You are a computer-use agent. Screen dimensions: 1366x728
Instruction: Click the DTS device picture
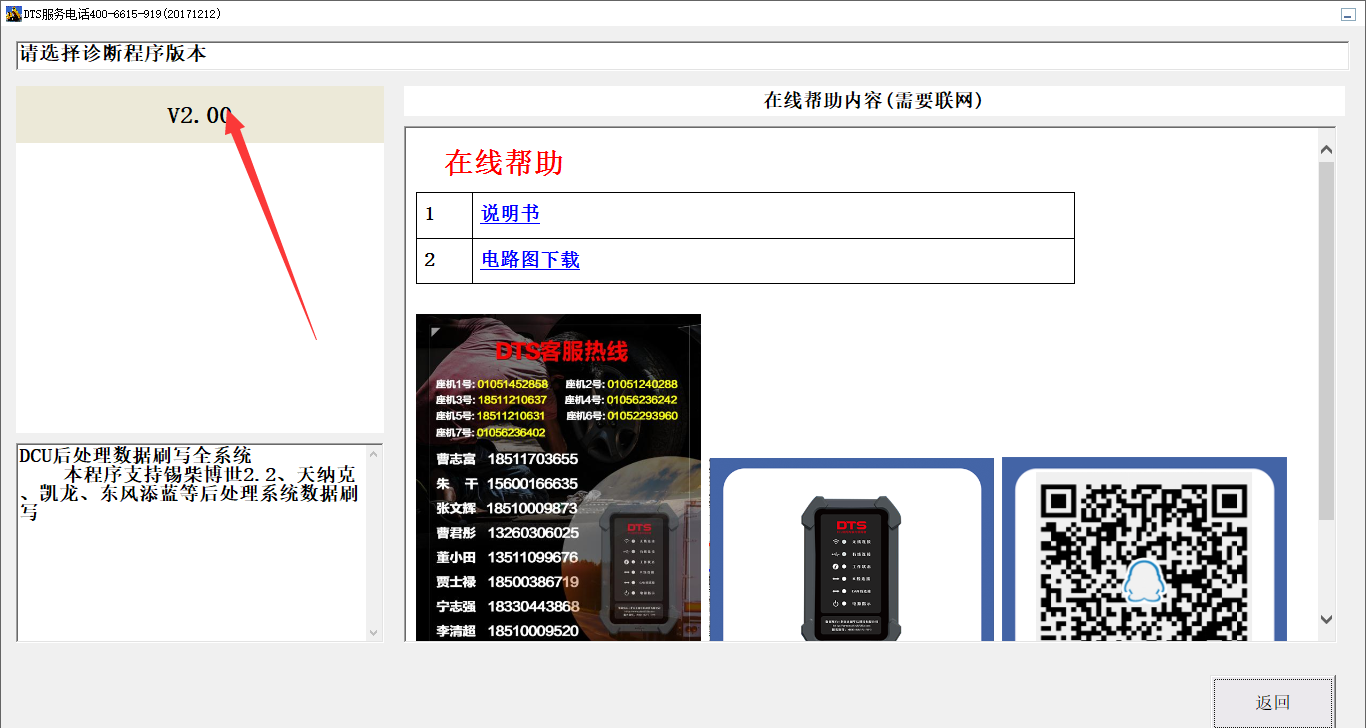[x=851, y=549]
